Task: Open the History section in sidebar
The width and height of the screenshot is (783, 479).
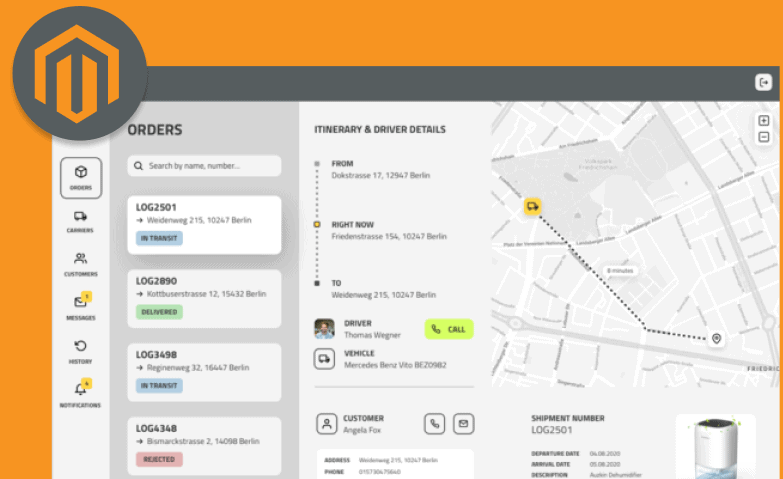Action: pos(80,351)
